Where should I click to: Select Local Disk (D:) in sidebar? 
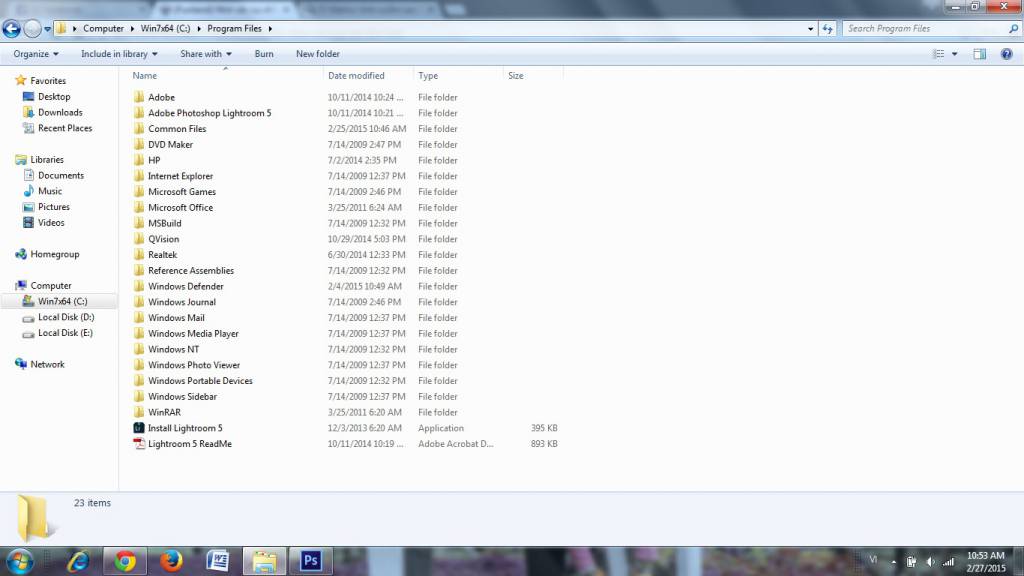[x=65, y=317]
